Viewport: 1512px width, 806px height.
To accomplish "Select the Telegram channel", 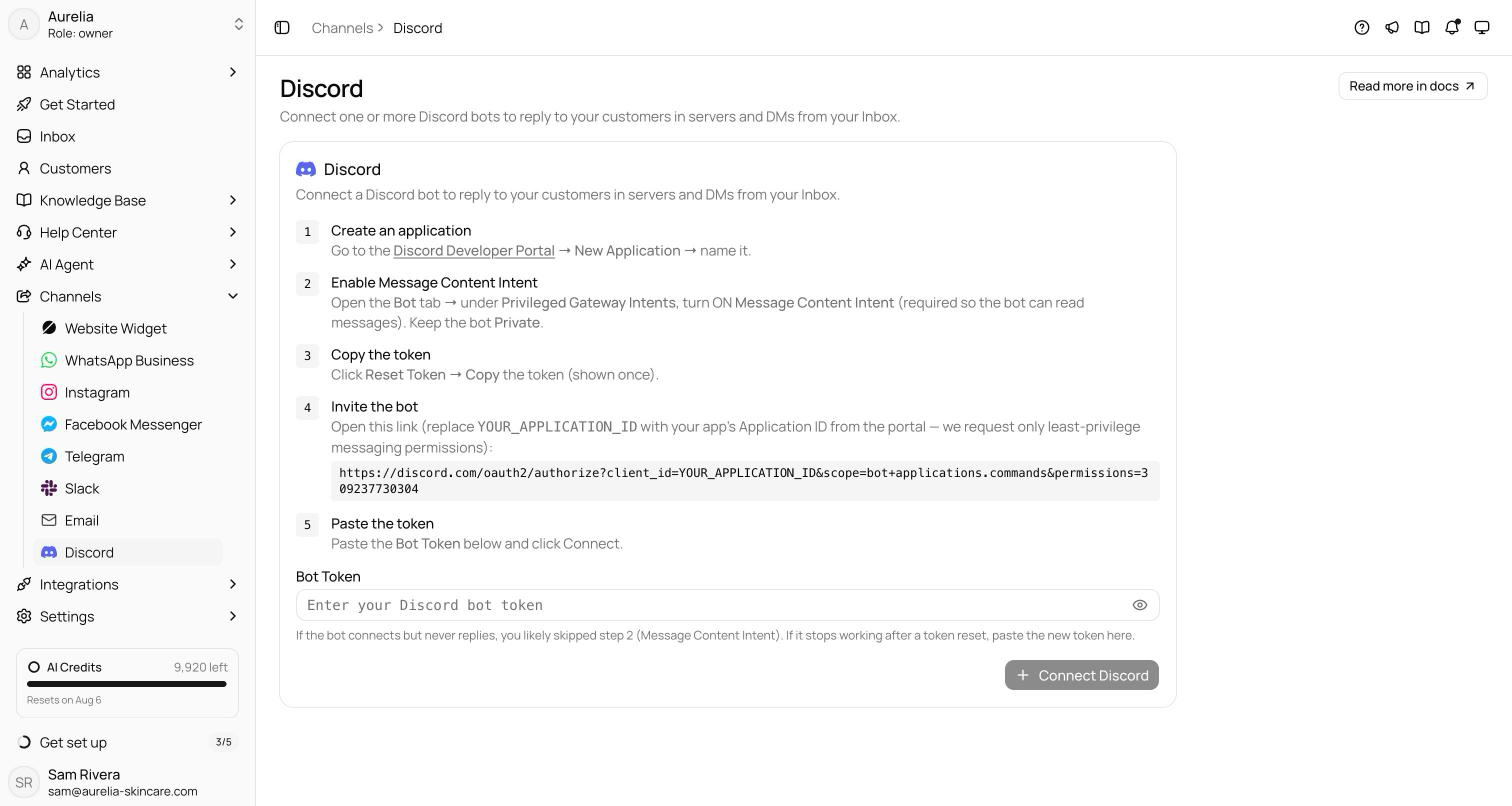I will click(128, 456).
